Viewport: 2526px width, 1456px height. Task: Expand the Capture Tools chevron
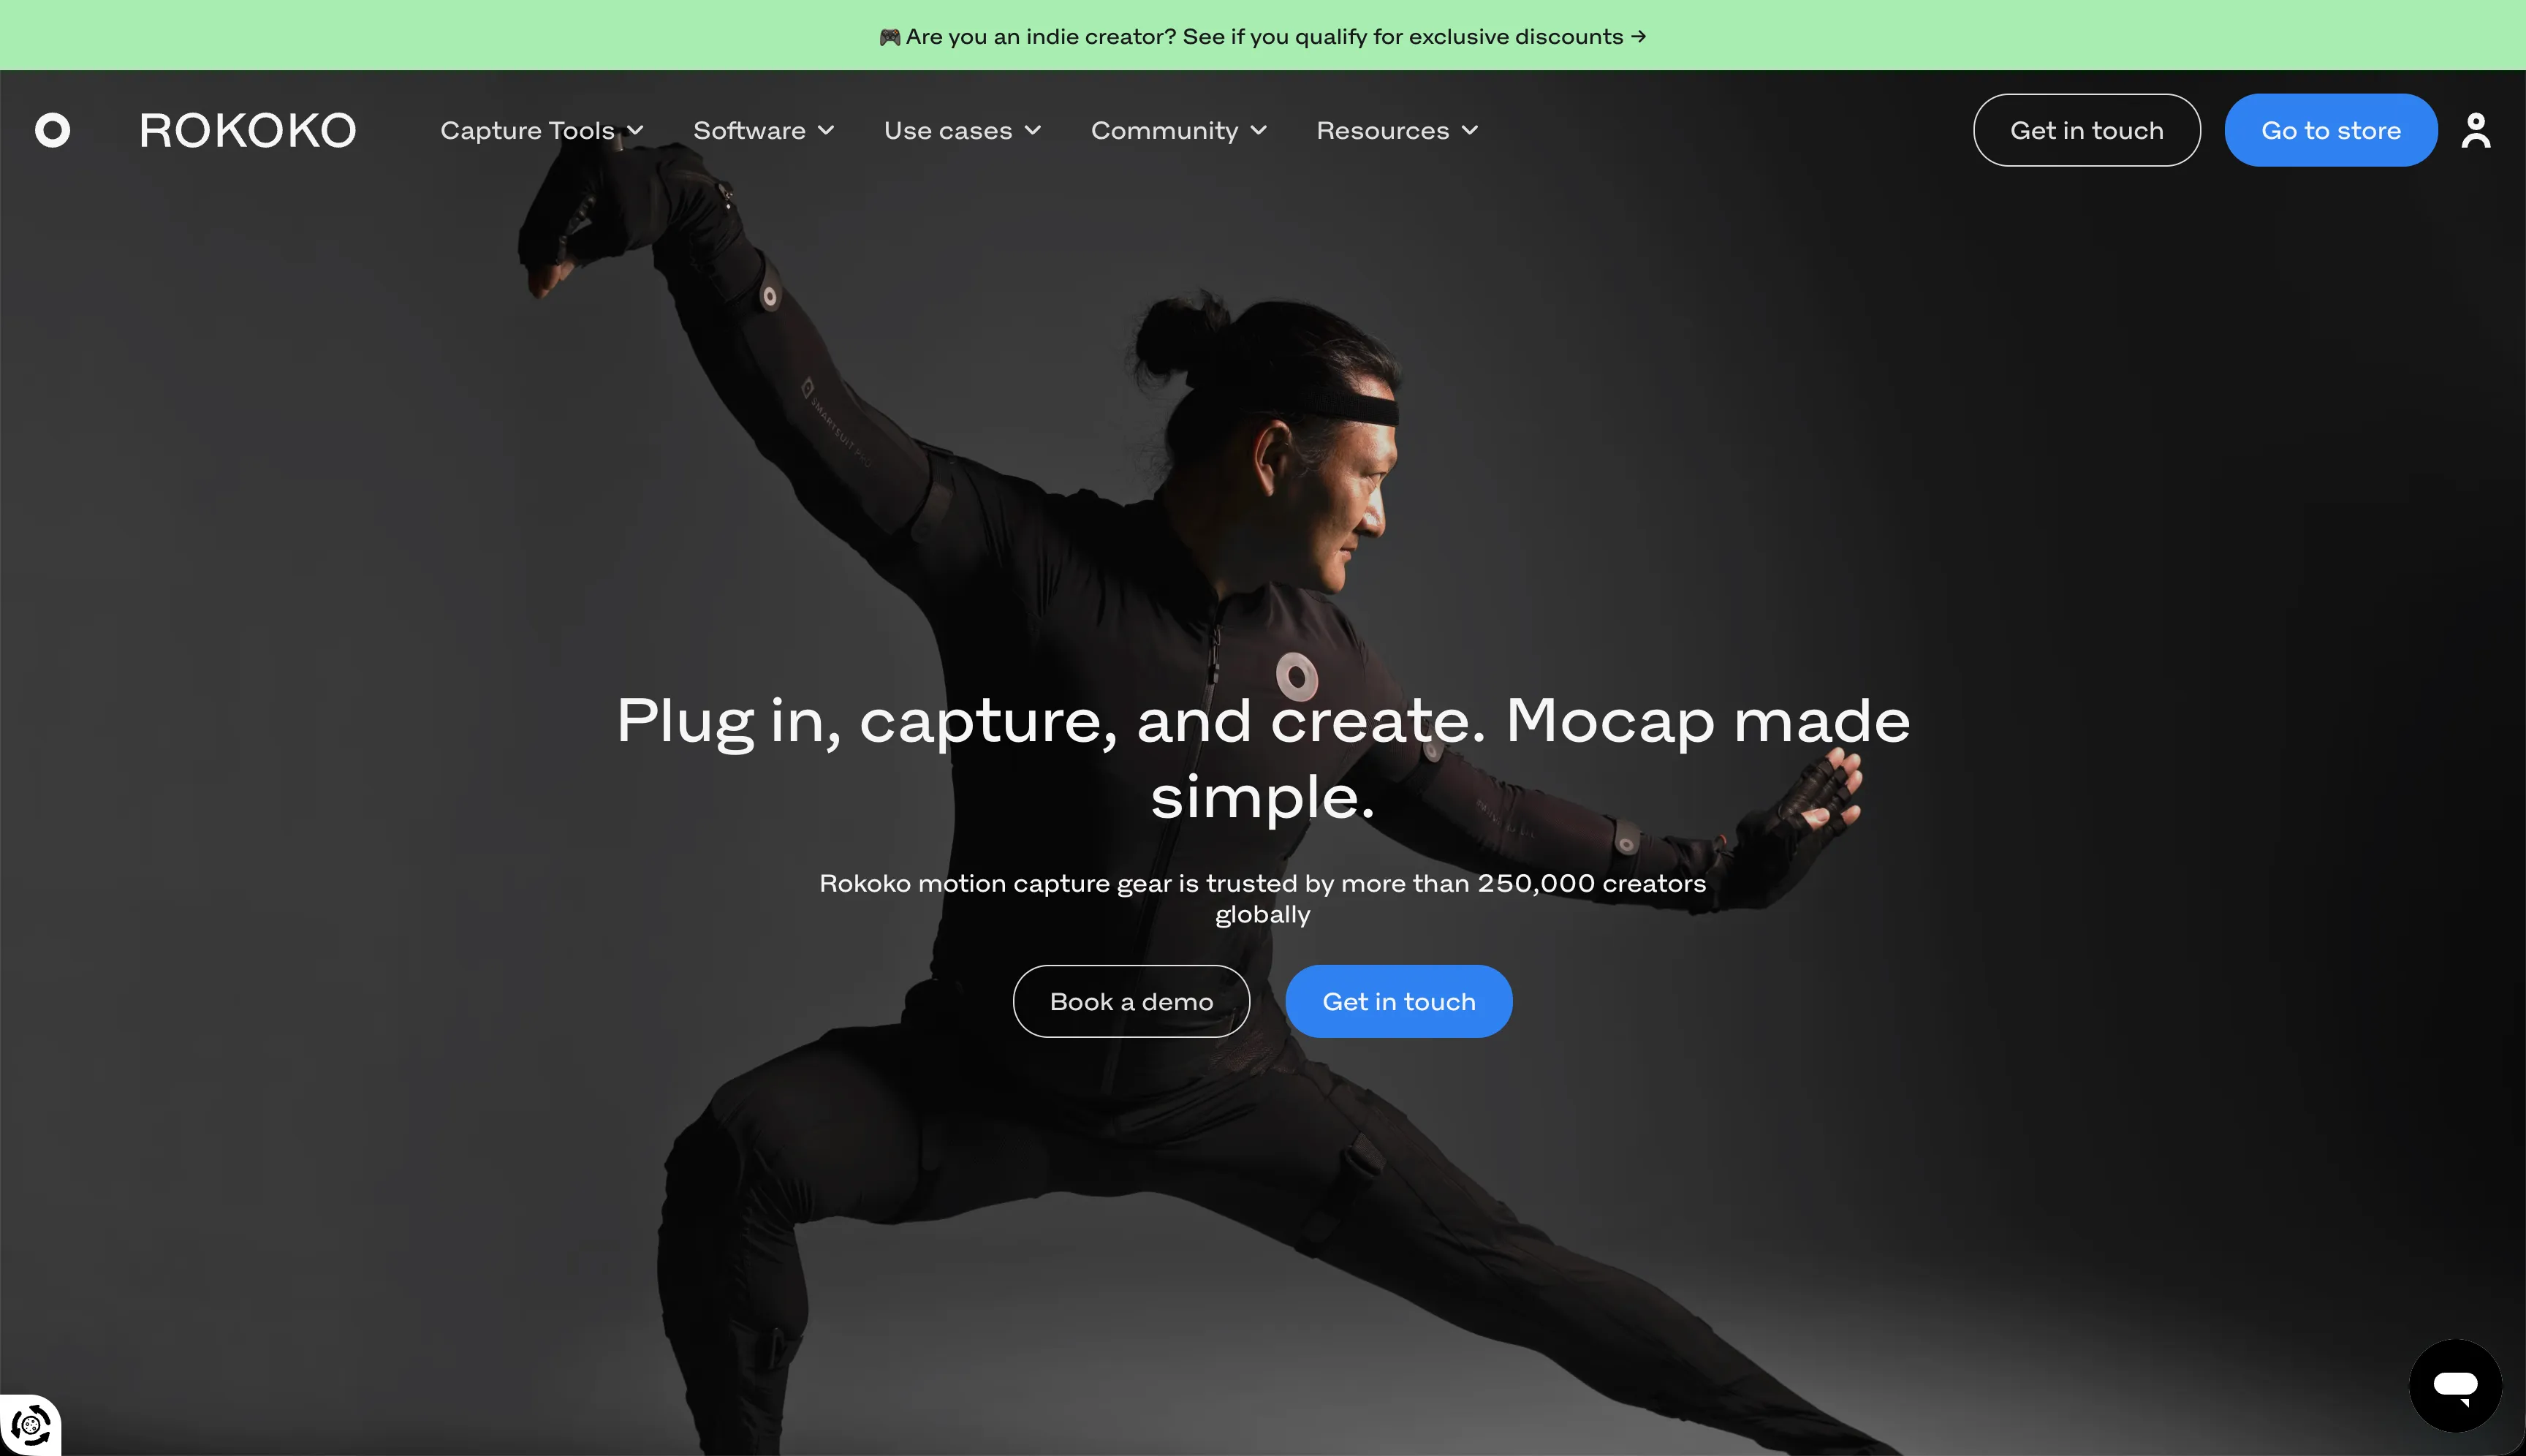click(x=635, y=130)
